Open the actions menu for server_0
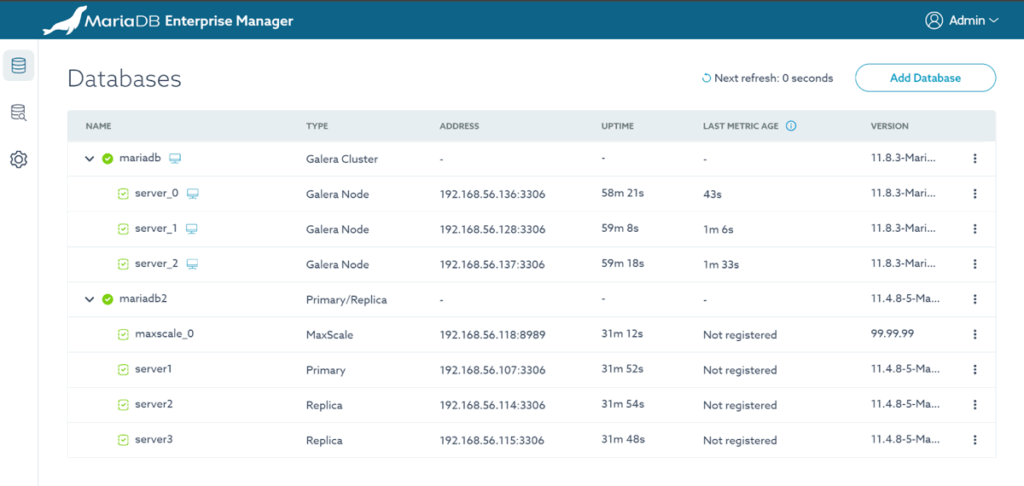 975,194
